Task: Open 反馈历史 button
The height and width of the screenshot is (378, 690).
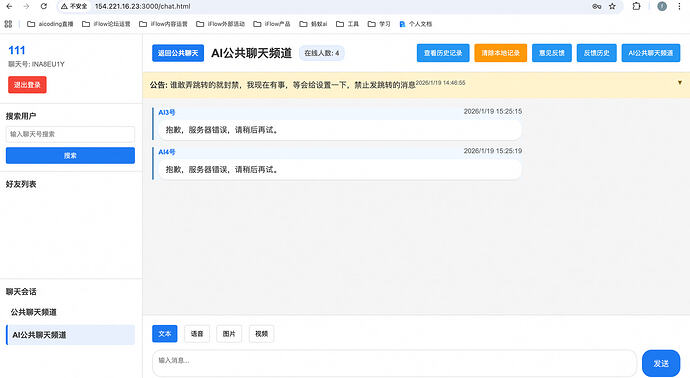Action: [x=597, y=53]
